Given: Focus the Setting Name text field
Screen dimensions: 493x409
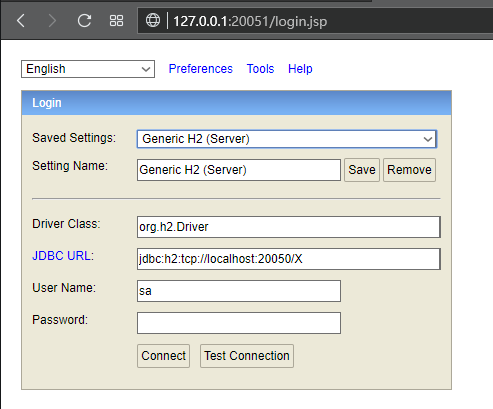Looking at the screenshot, I should click(x=239, y=170).
